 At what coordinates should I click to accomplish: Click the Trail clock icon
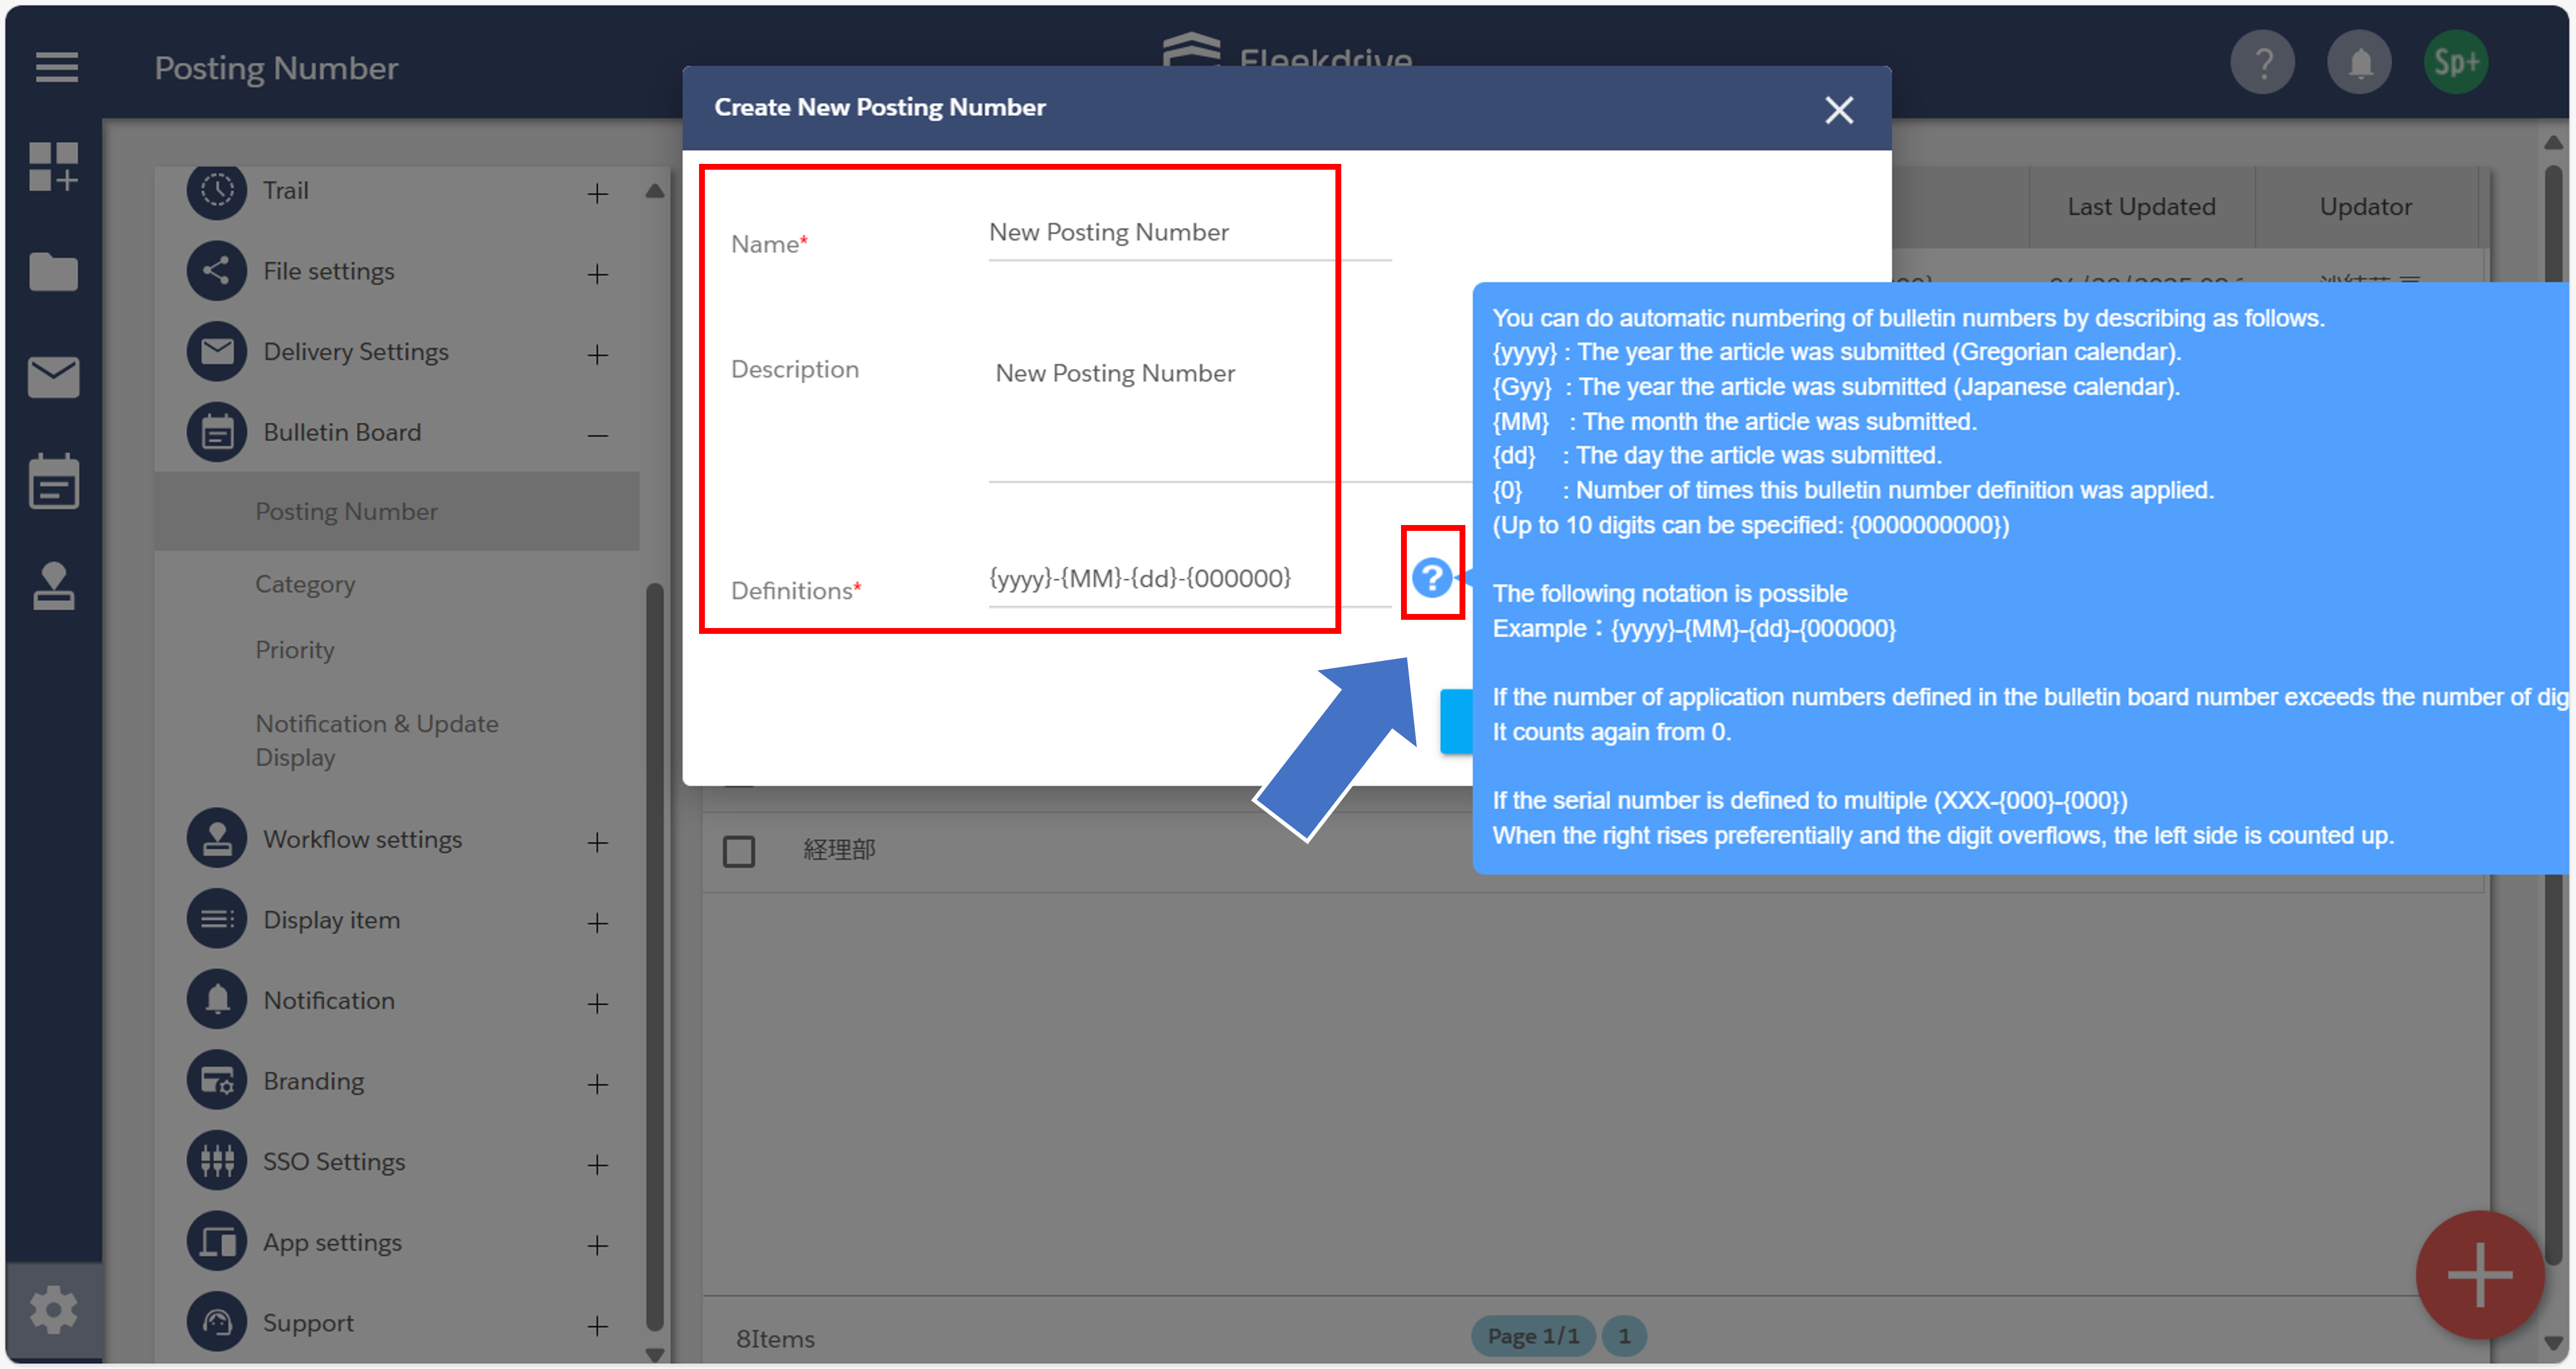[x=216, y=190]
